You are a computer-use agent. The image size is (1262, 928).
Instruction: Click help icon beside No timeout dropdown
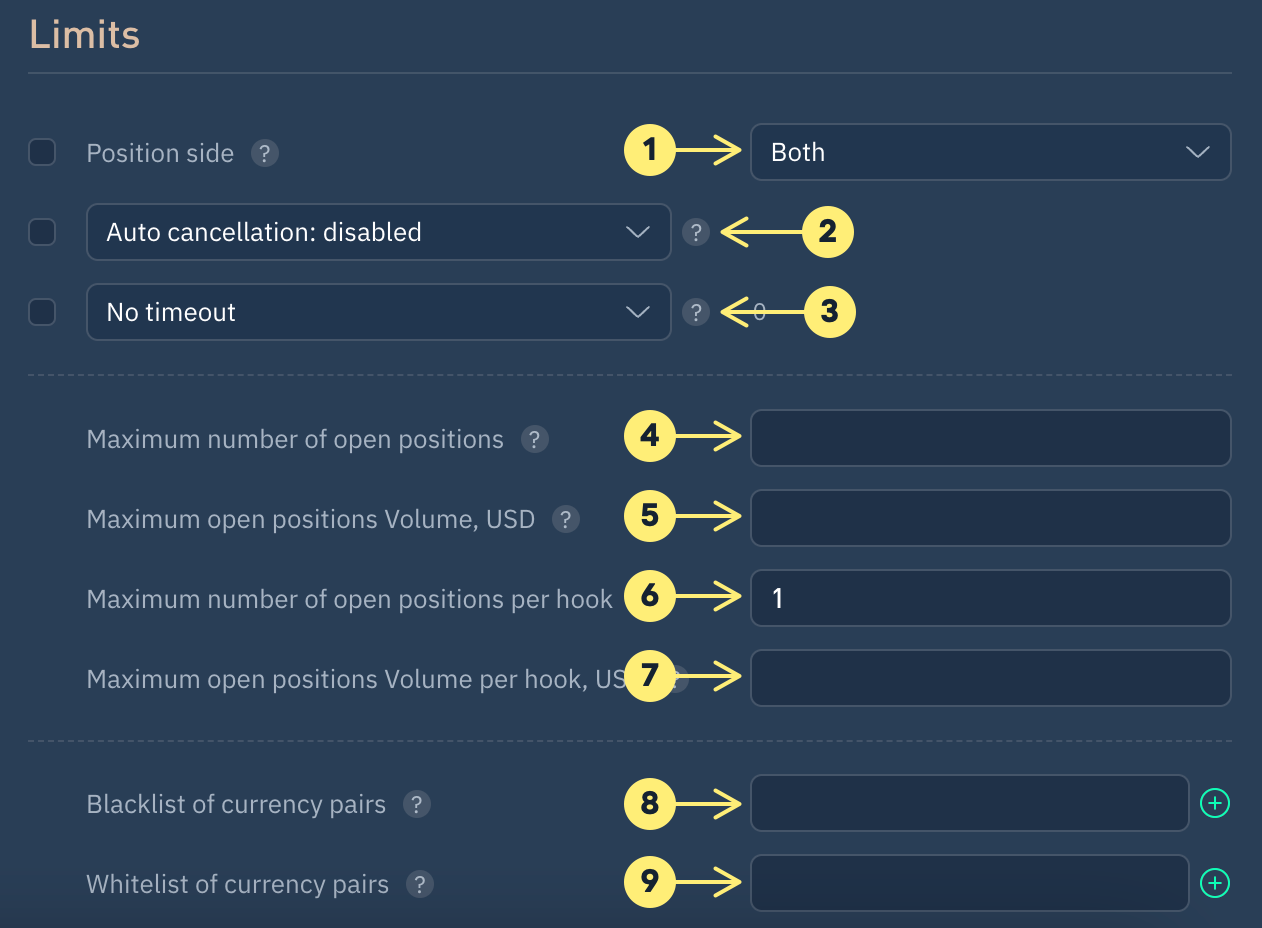pos(696,312)
